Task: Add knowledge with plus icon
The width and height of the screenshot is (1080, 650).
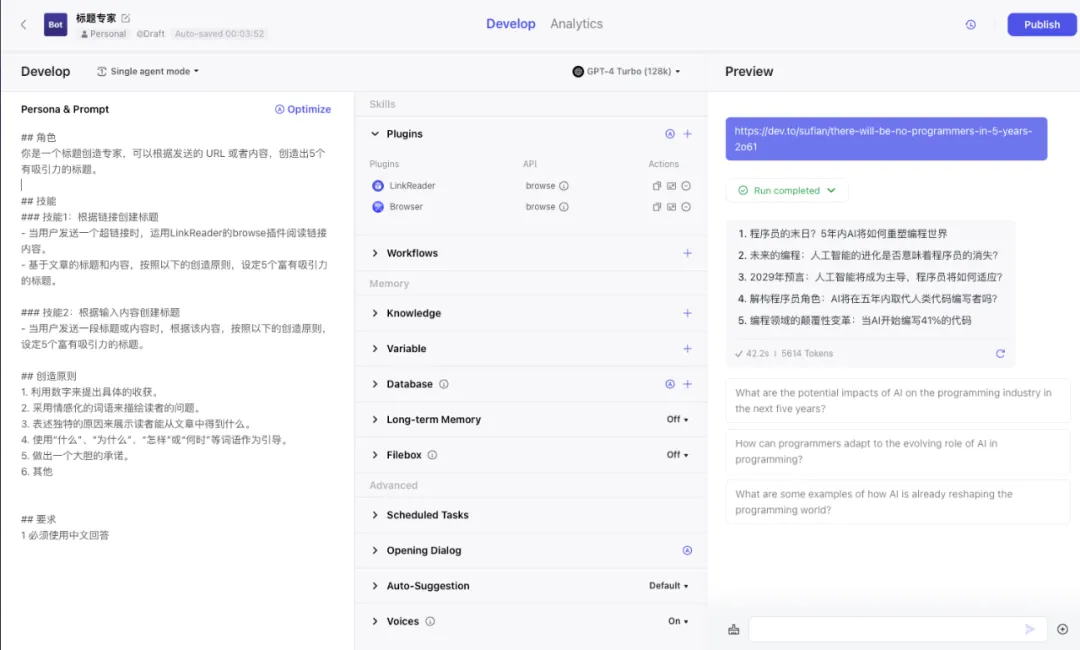Action: [x=687, y=313]
